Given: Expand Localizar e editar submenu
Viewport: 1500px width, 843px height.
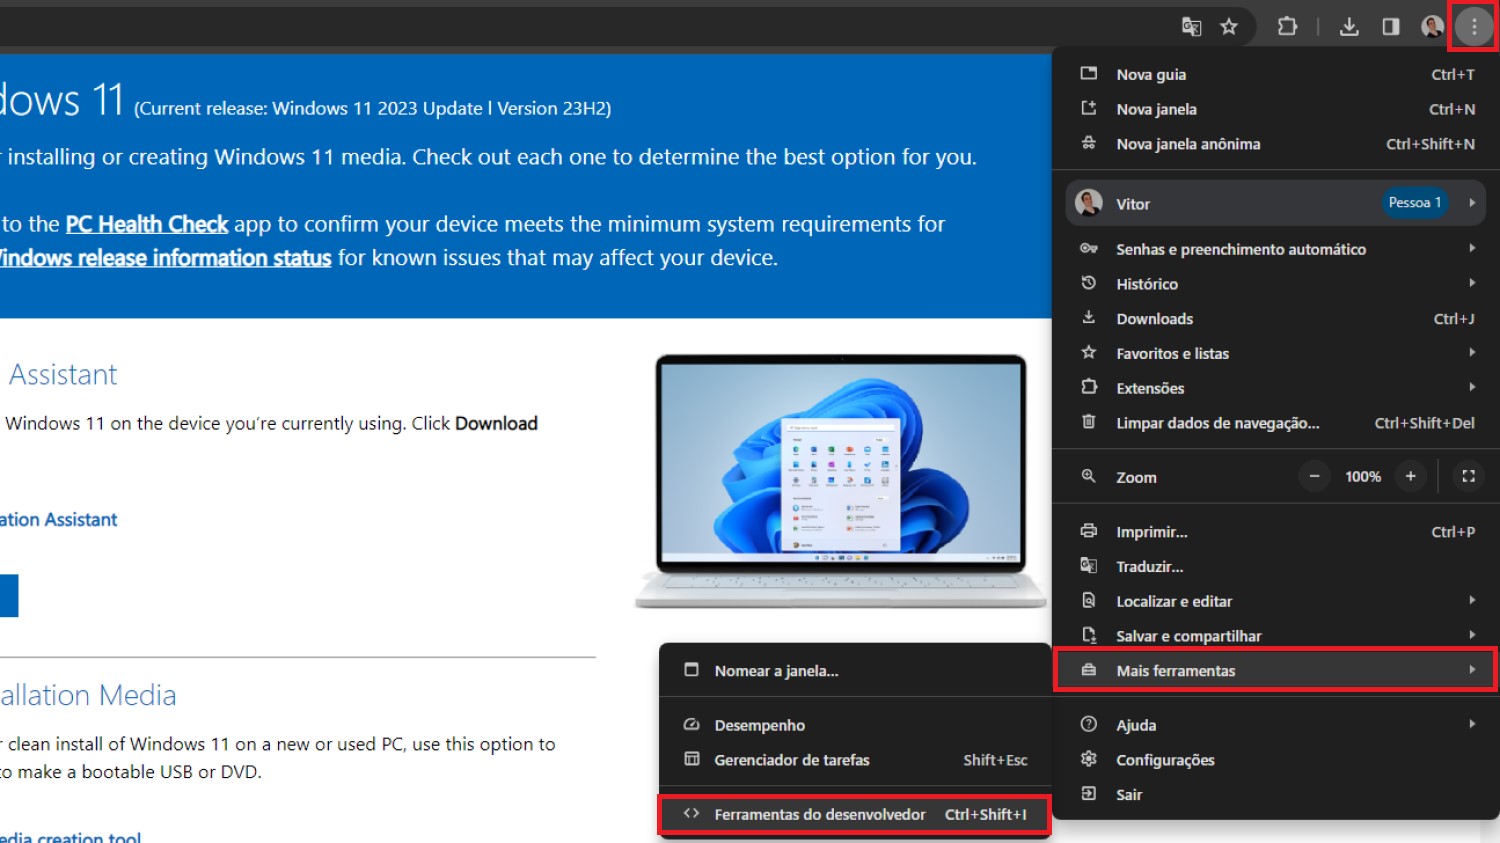Looking at the screenshot, I should pyautogui.click(x=1276, y=601).
